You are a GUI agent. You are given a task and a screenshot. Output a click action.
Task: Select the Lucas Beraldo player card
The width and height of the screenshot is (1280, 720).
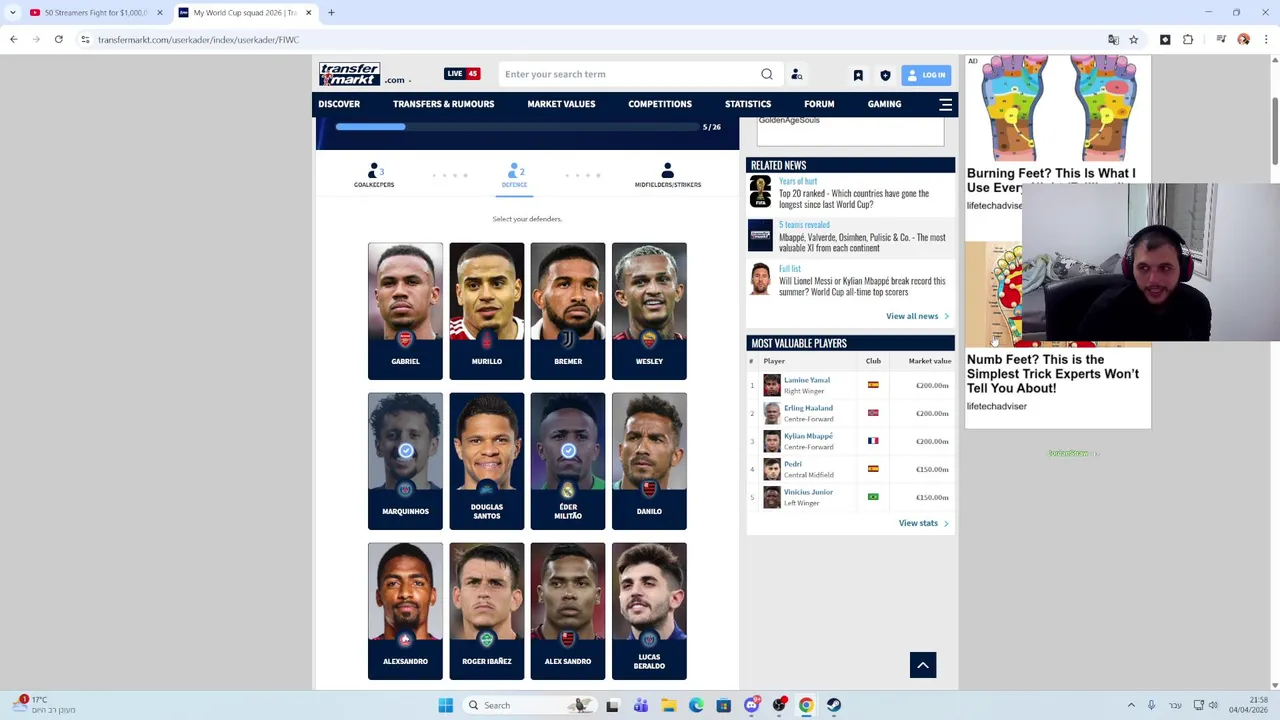point(649,611)
